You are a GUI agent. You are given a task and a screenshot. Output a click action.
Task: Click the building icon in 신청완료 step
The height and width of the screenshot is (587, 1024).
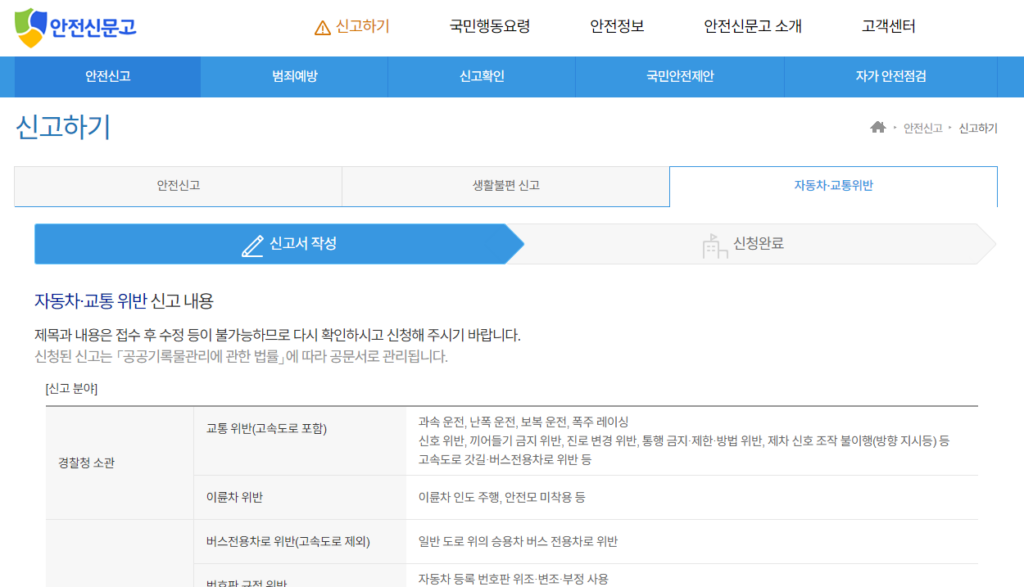714,246
